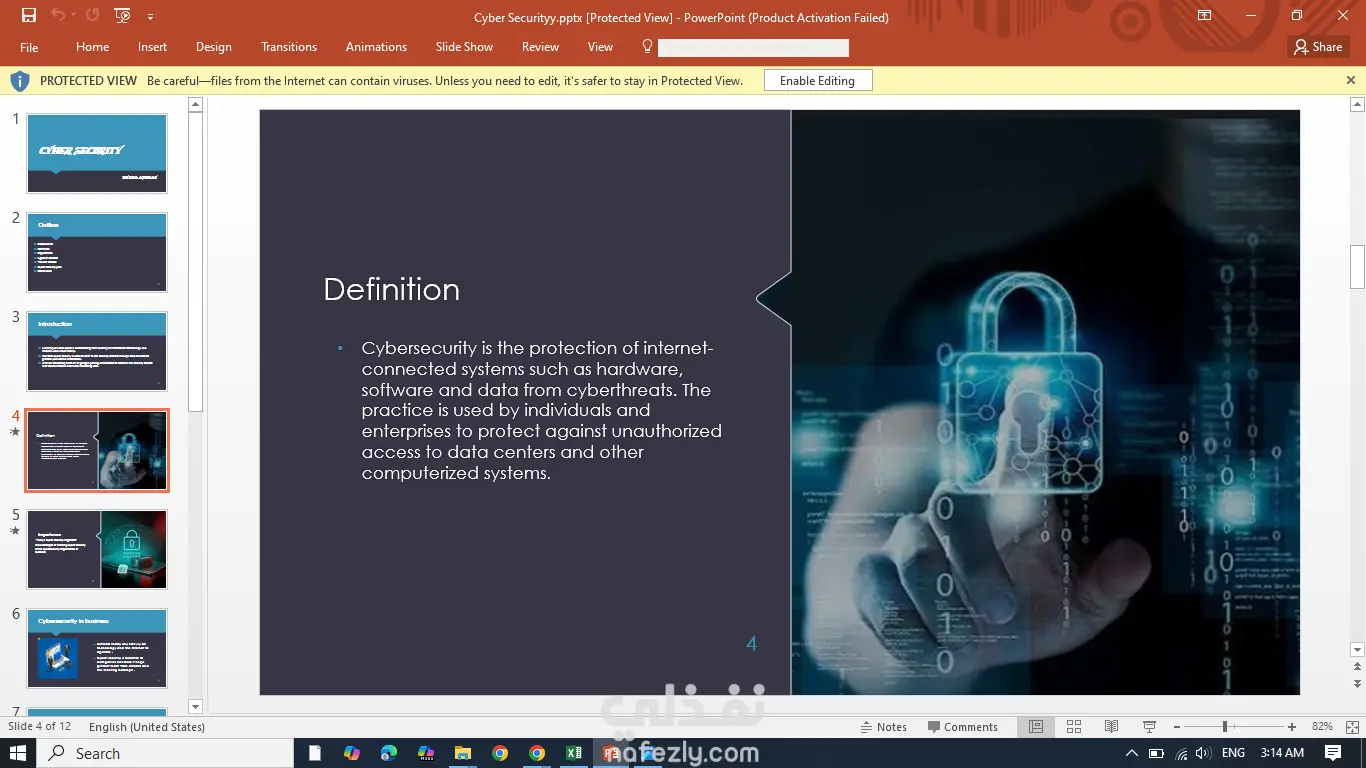1366x768 pixels.
Task: Select slide 6 Cybersecurity in business thumbnail
Action: click(x=97, y=648)
